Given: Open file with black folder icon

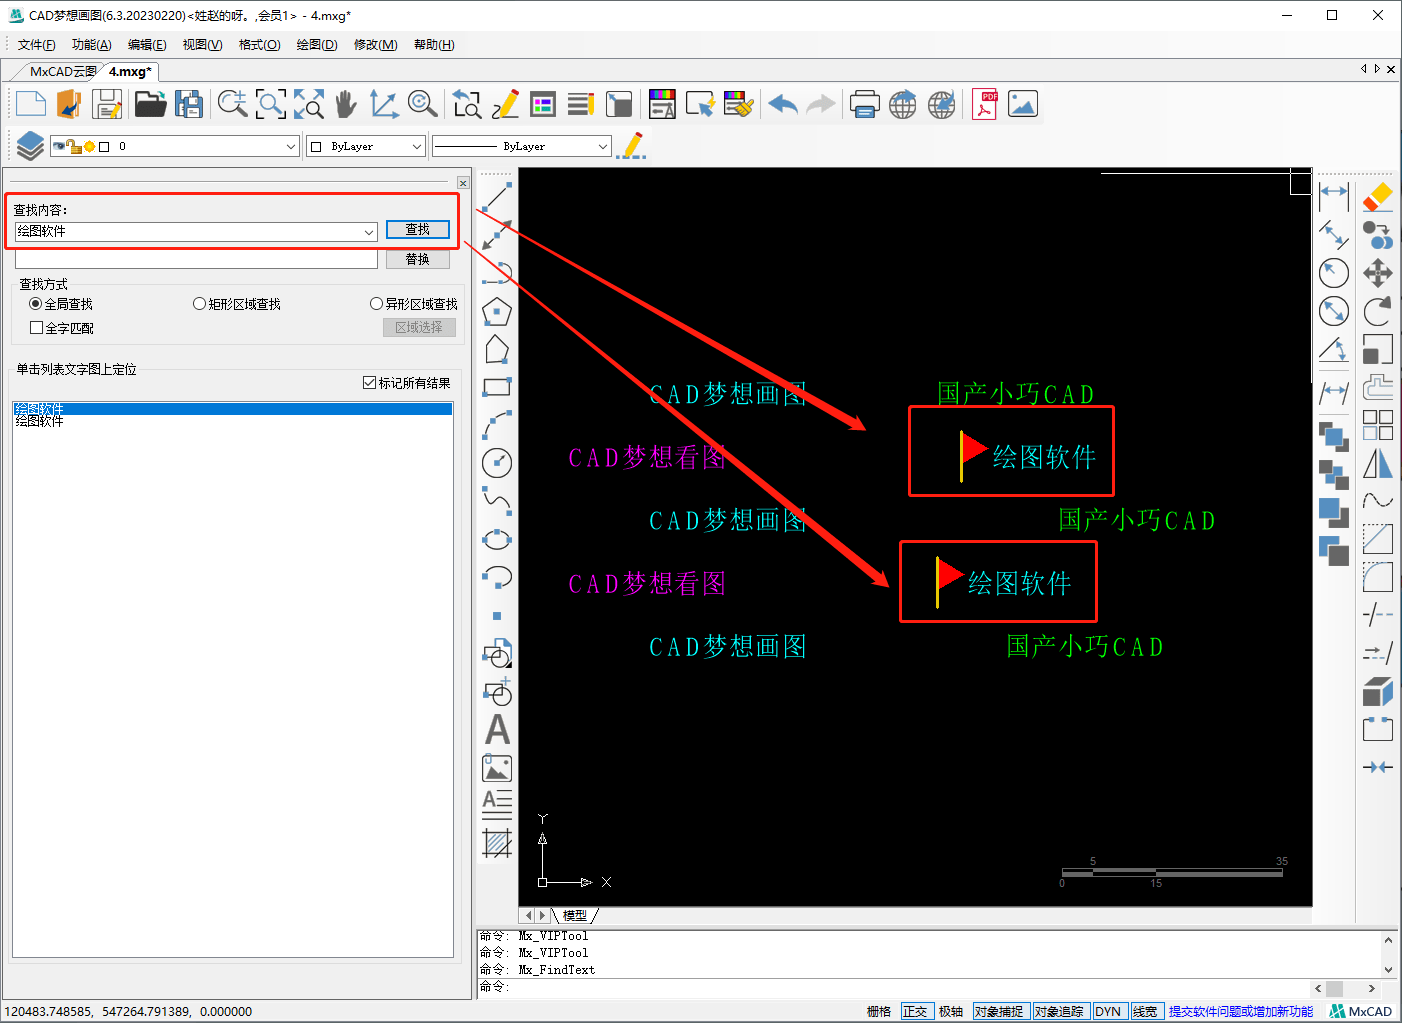Looking at the screenshot, I should [x=150, y=104].
